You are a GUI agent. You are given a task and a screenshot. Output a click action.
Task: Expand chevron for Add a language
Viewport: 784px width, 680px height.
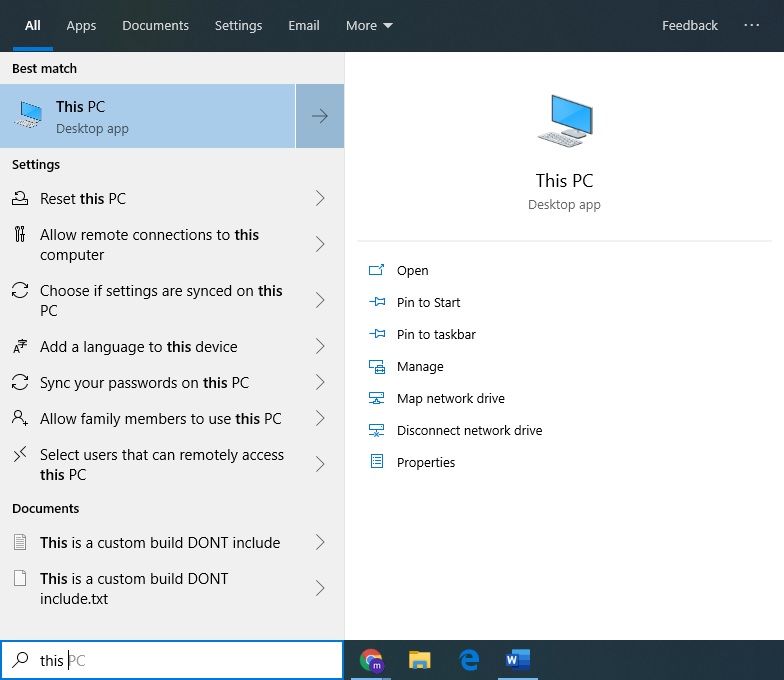320,346
